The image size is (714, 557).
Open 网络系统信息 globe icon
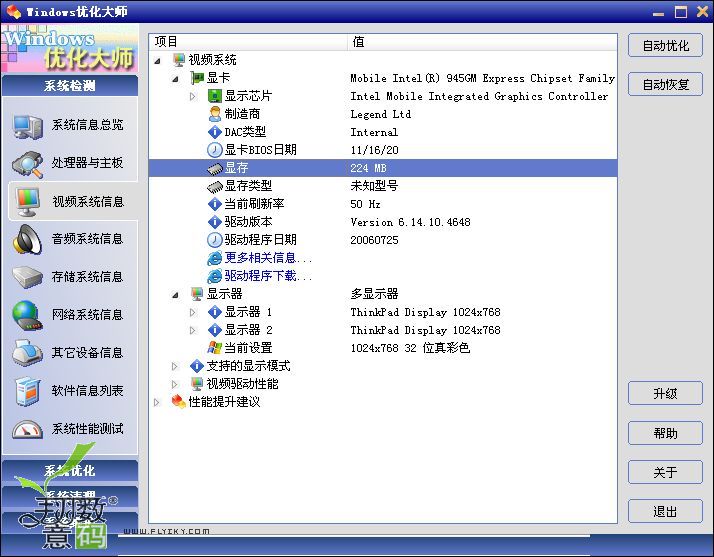27,315
